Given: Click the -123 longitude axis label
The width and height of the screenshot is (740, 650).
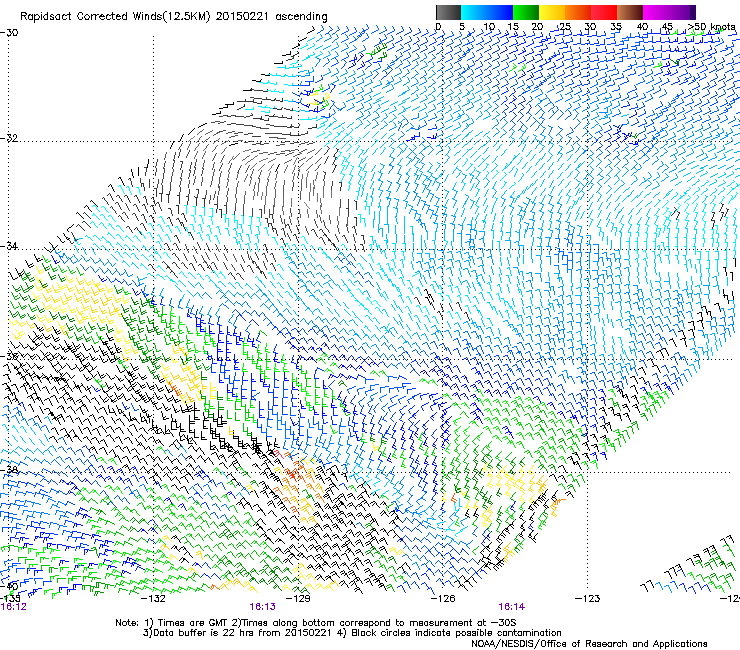Looking at the screenshot, I should (x=588, y=599).
